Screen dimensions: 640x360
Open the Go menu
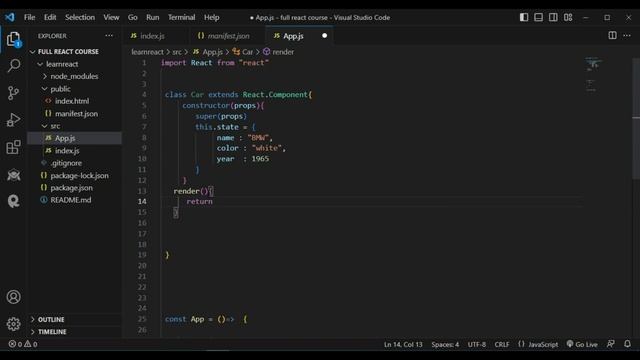[133, 17]
